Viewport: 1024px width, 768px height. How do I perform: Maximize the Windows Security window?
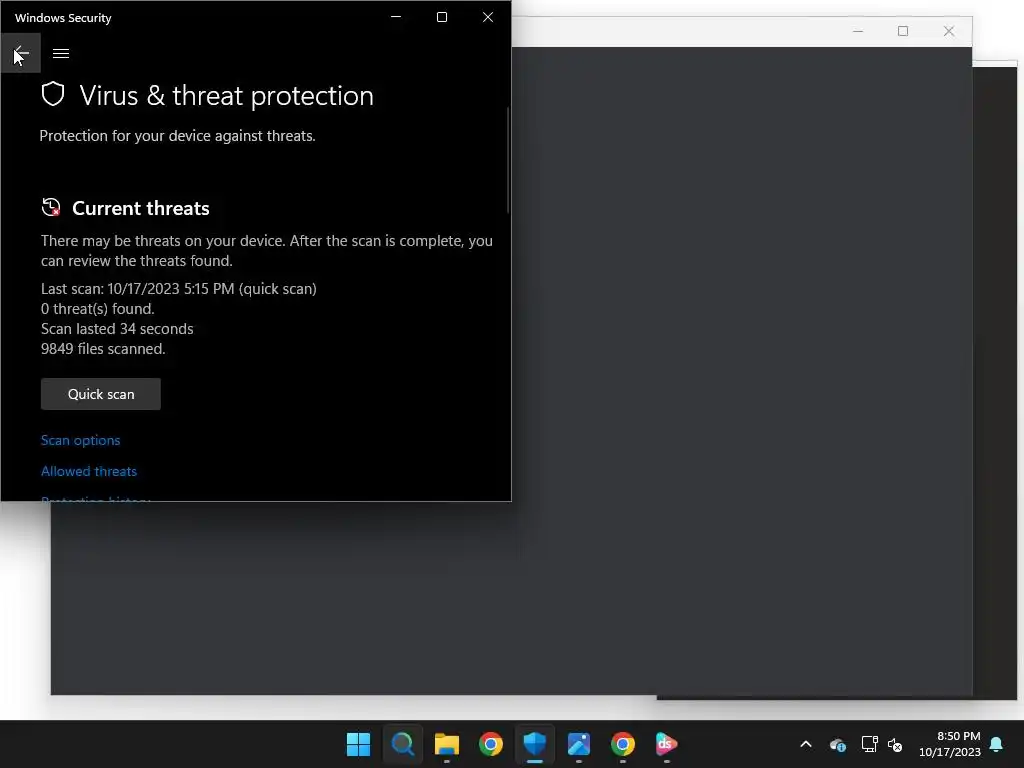[442, 17]
